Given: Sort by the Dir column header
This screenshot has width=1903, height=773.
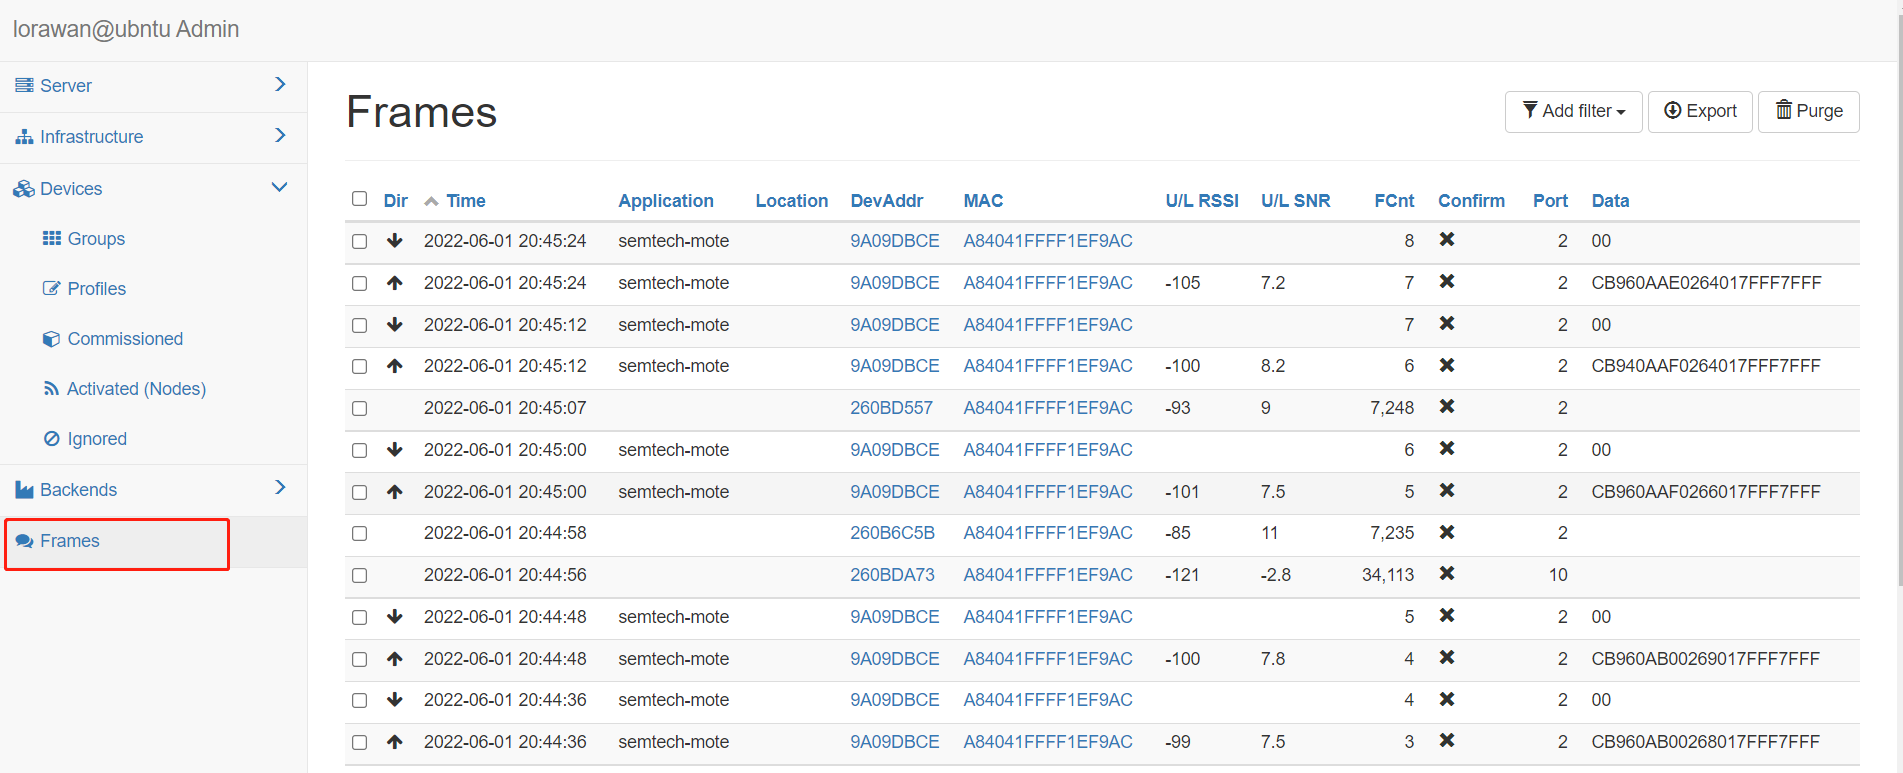Looking at the screenshot, I should [x=395, y=201].
